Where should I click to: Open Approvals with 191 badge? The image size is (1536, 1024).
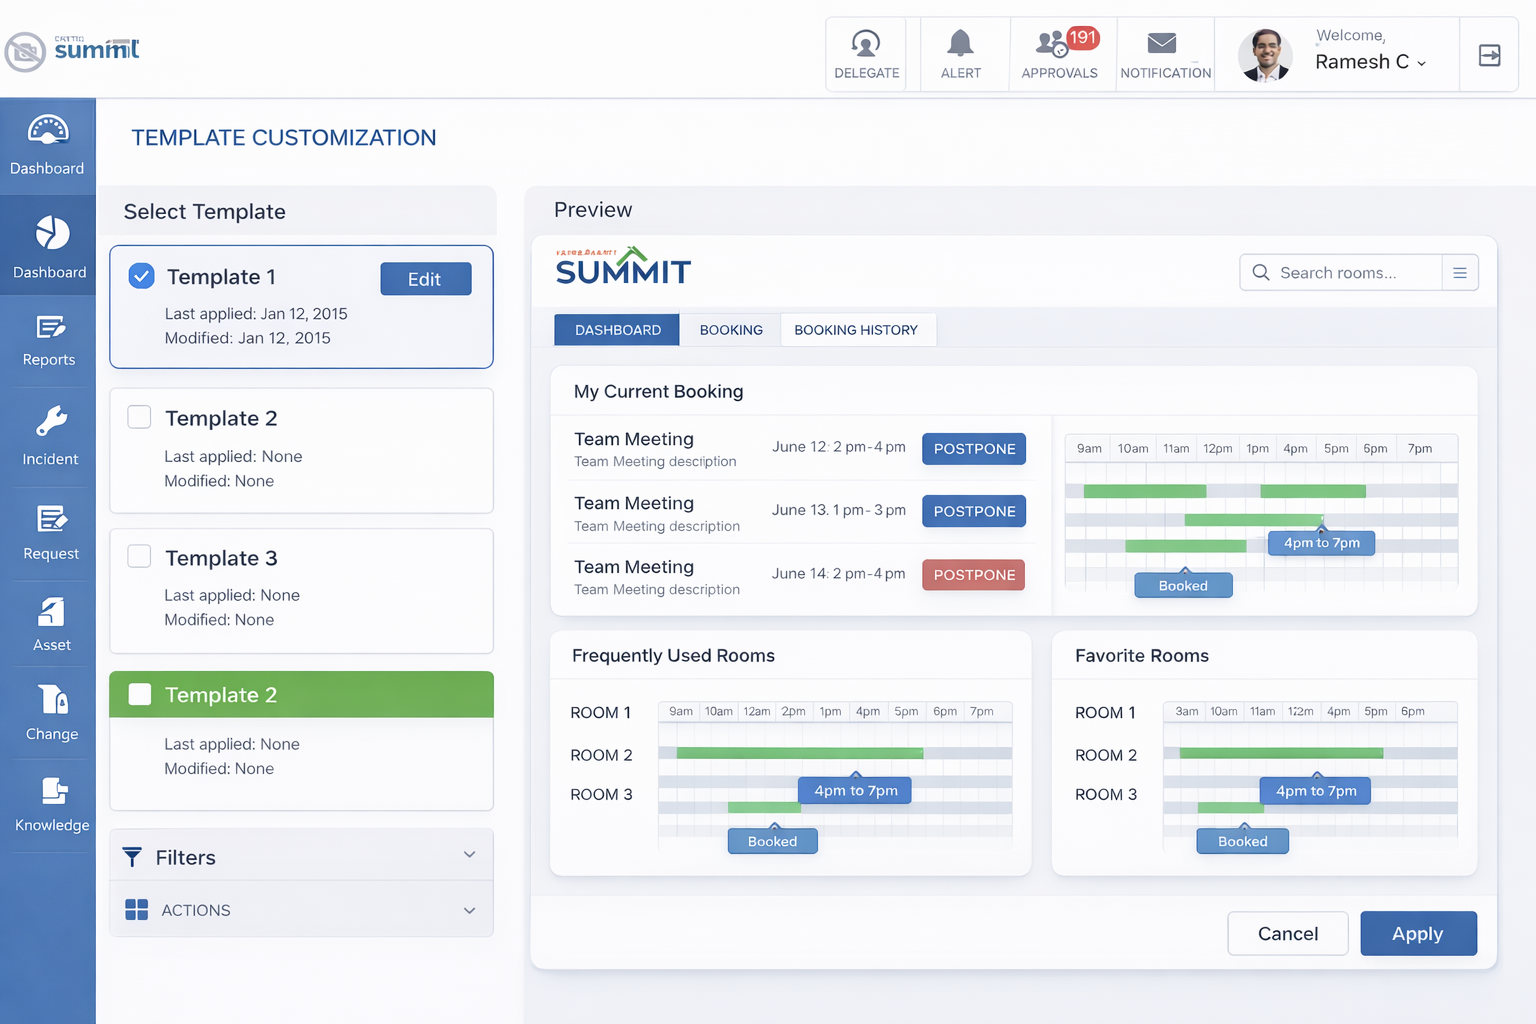(1060, 54)
